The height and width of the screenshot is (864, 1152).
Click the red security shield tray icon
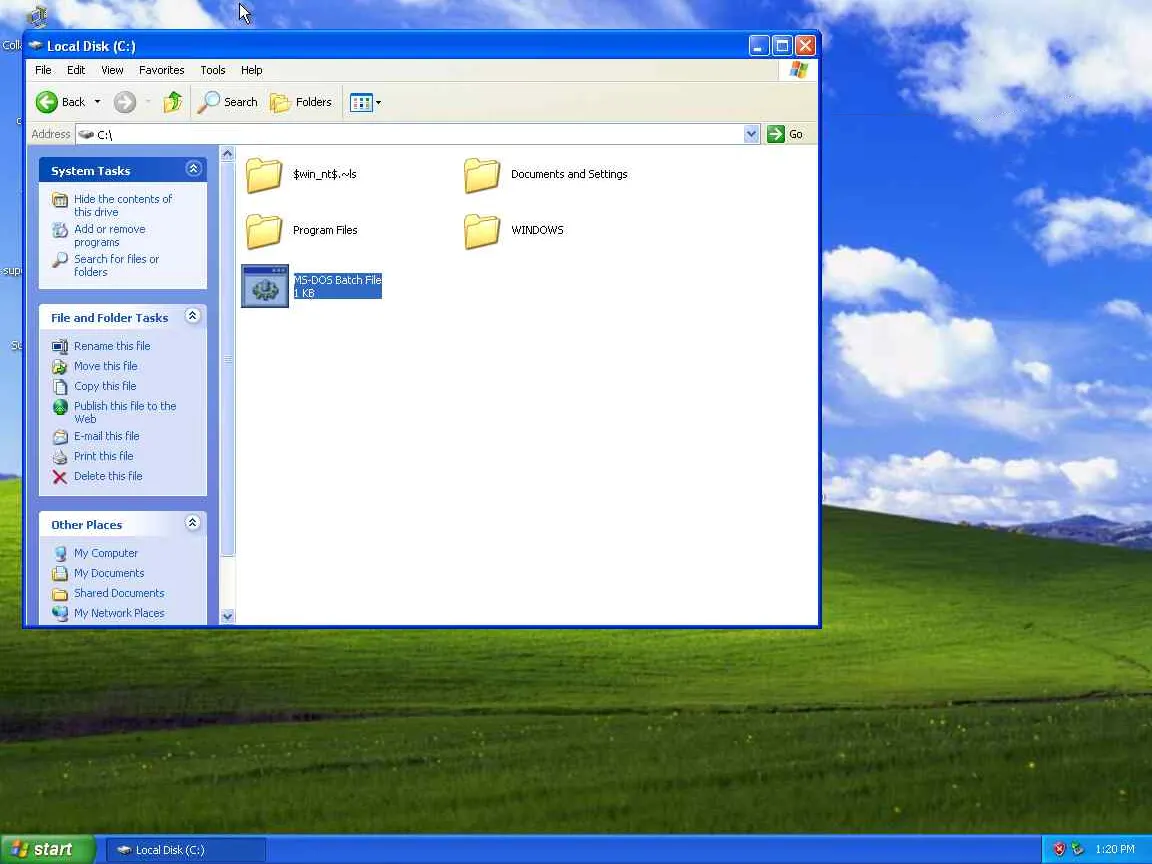tap(1059, 849)
